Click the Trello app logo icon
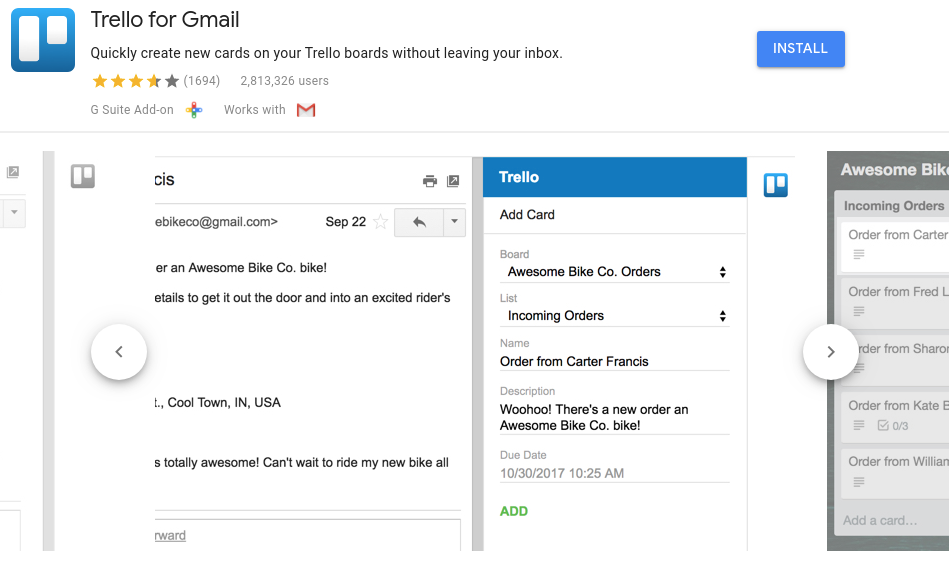Viewport: 949px width, 562px height. 43,40
